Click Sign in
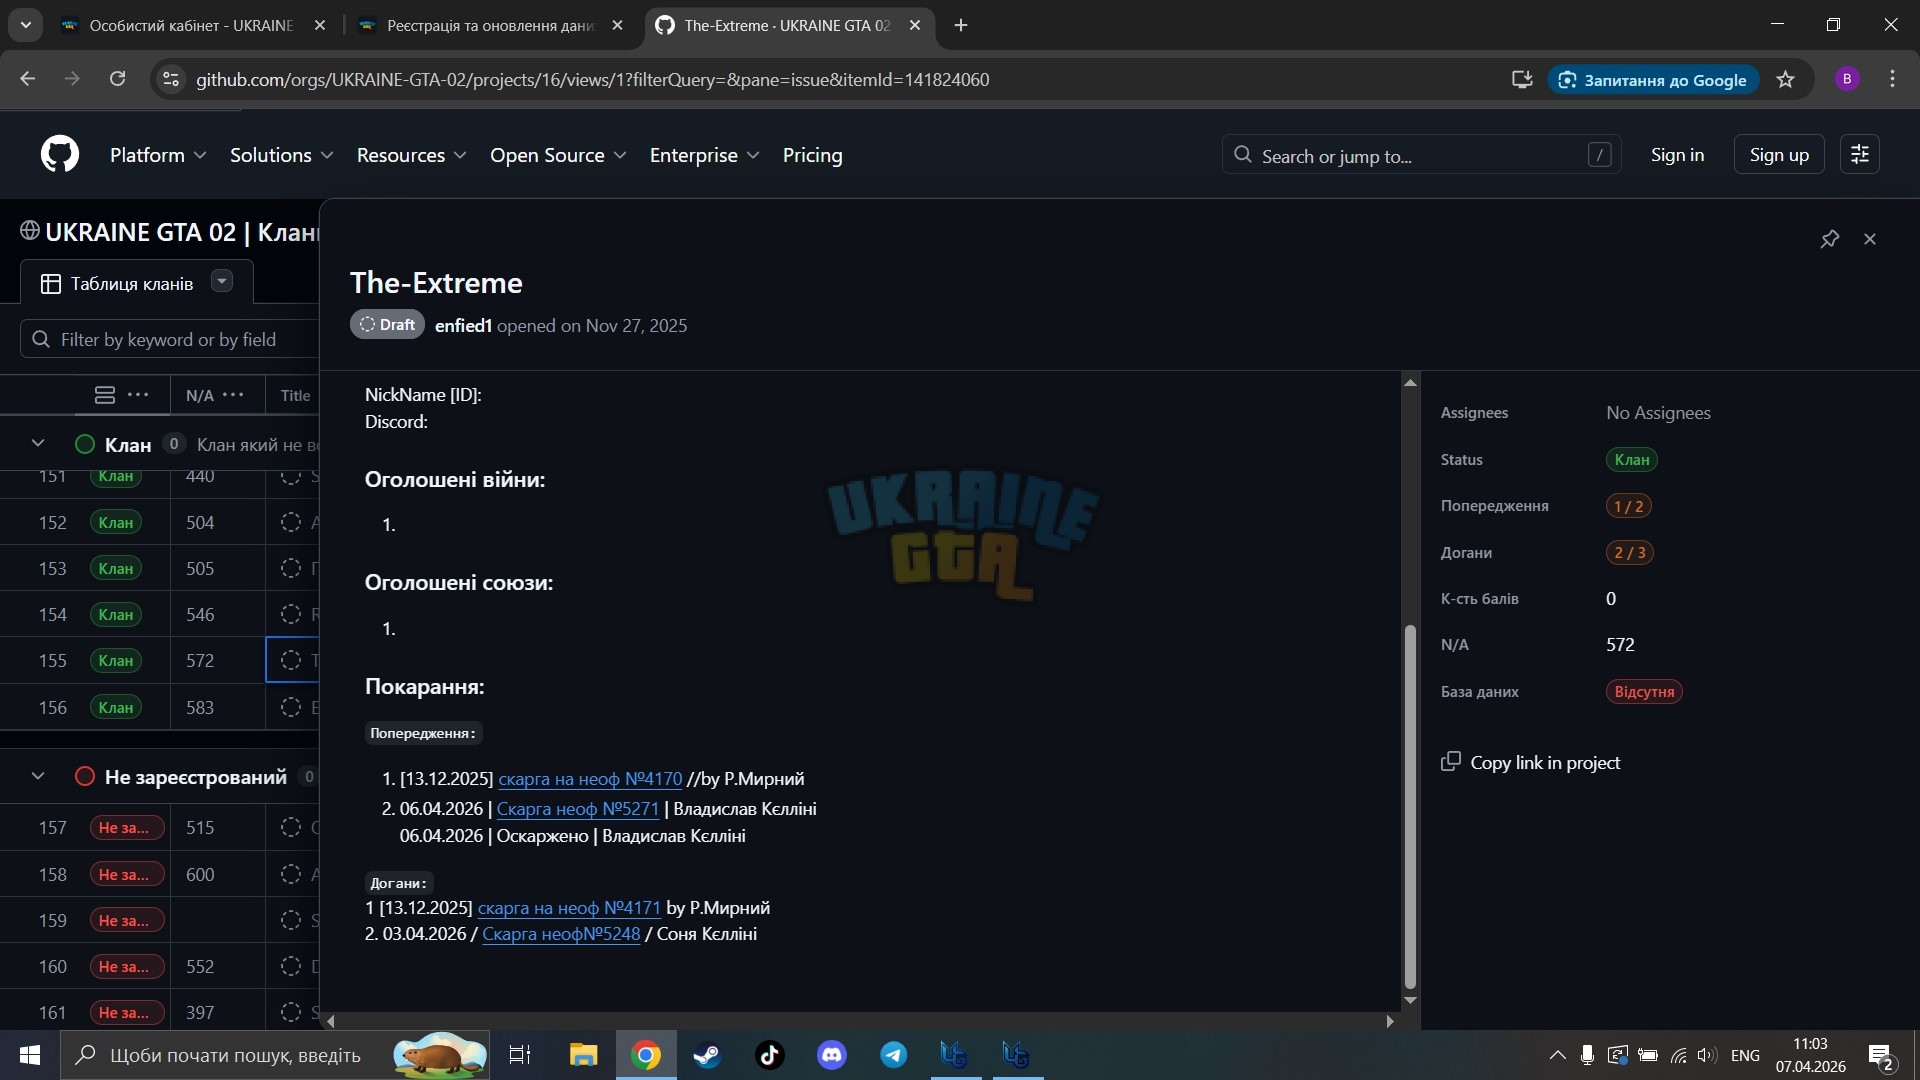This screenshot has height=1080, width=1920. pos(1677,155)
